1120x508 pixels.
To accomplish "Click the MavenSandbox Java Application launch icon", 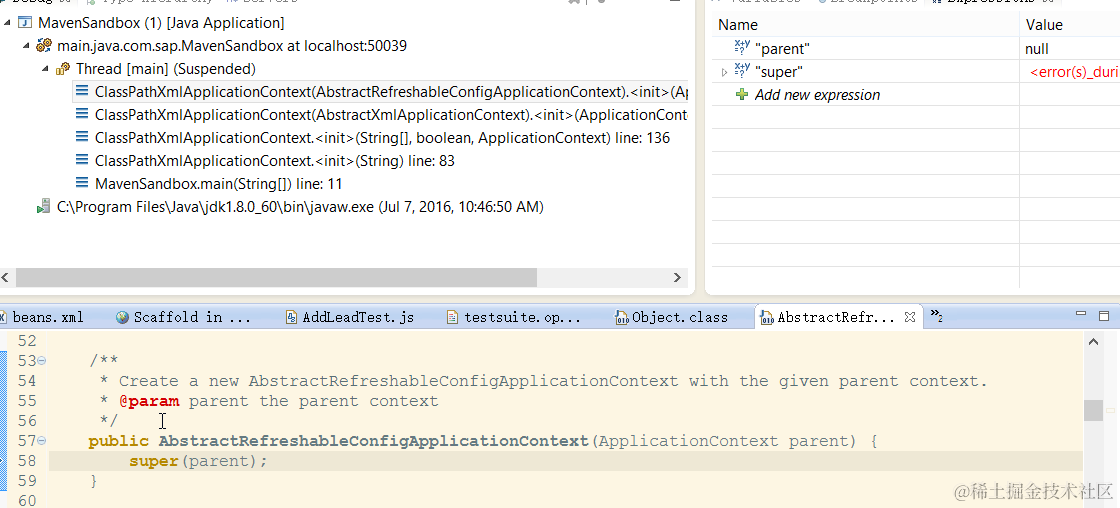I will 24,23.
